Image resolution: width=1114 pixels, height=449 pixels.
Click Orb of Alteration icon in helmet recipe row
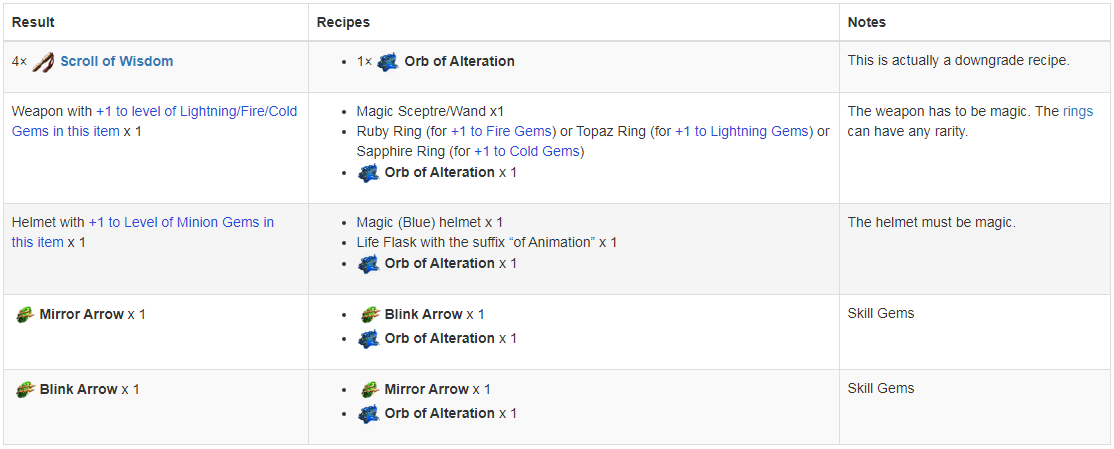coord(369,264)
